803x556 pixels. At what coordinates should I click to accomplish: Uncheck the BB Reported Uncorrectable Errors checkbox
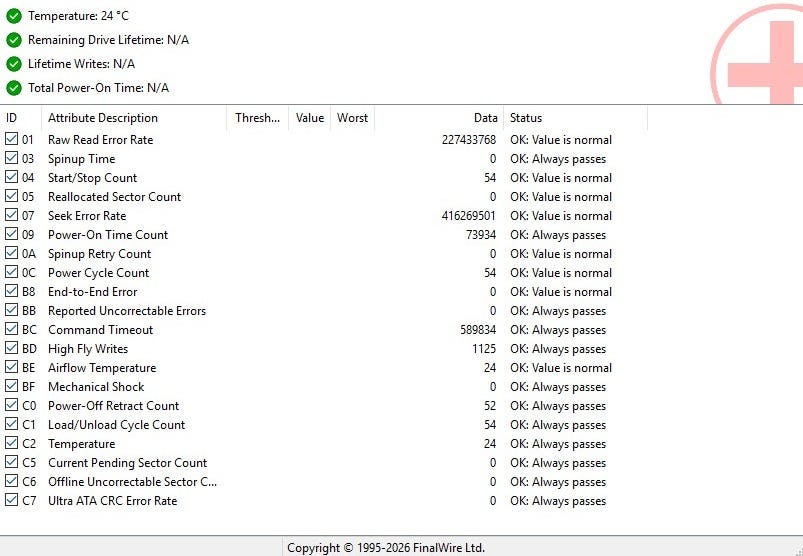pyautogui.click(x=11, y=310)
